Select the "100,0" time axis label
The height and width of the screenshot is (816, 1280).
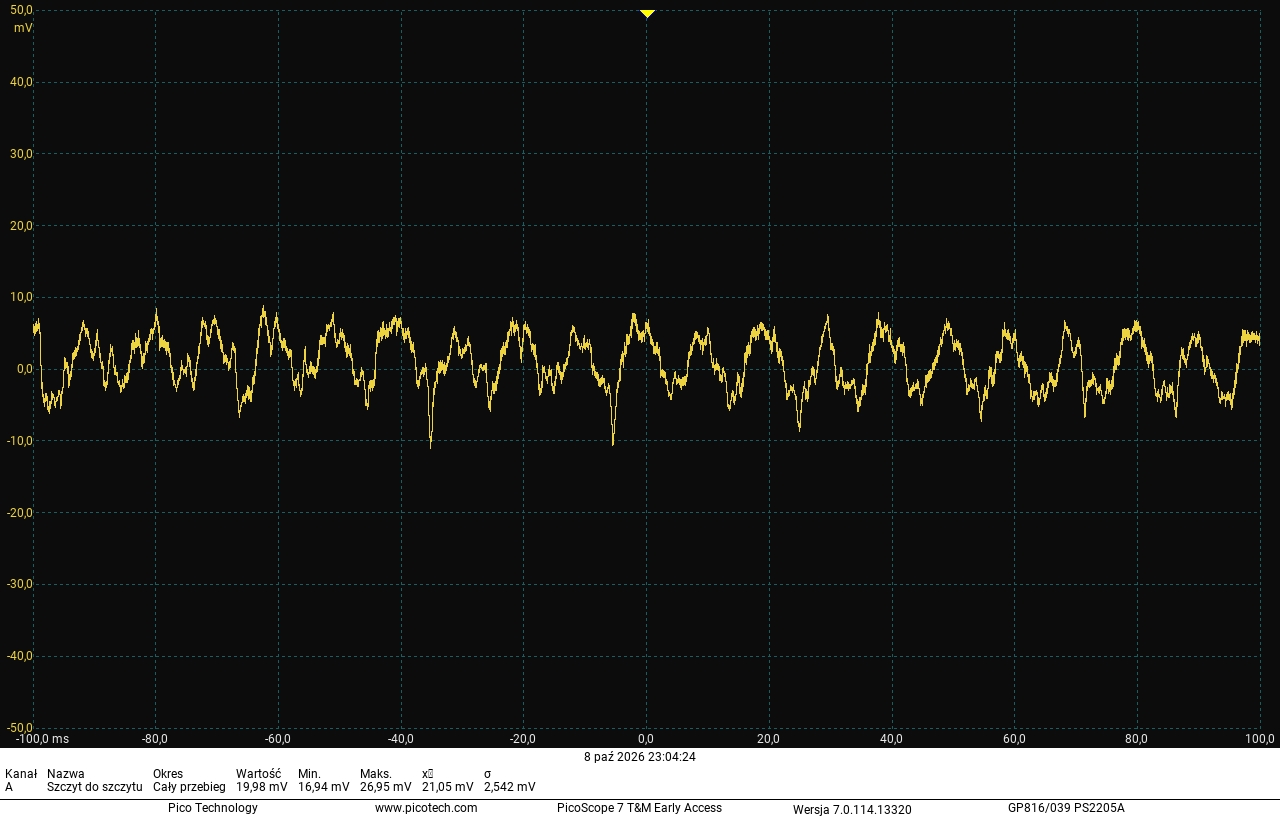click(1260, 739)
